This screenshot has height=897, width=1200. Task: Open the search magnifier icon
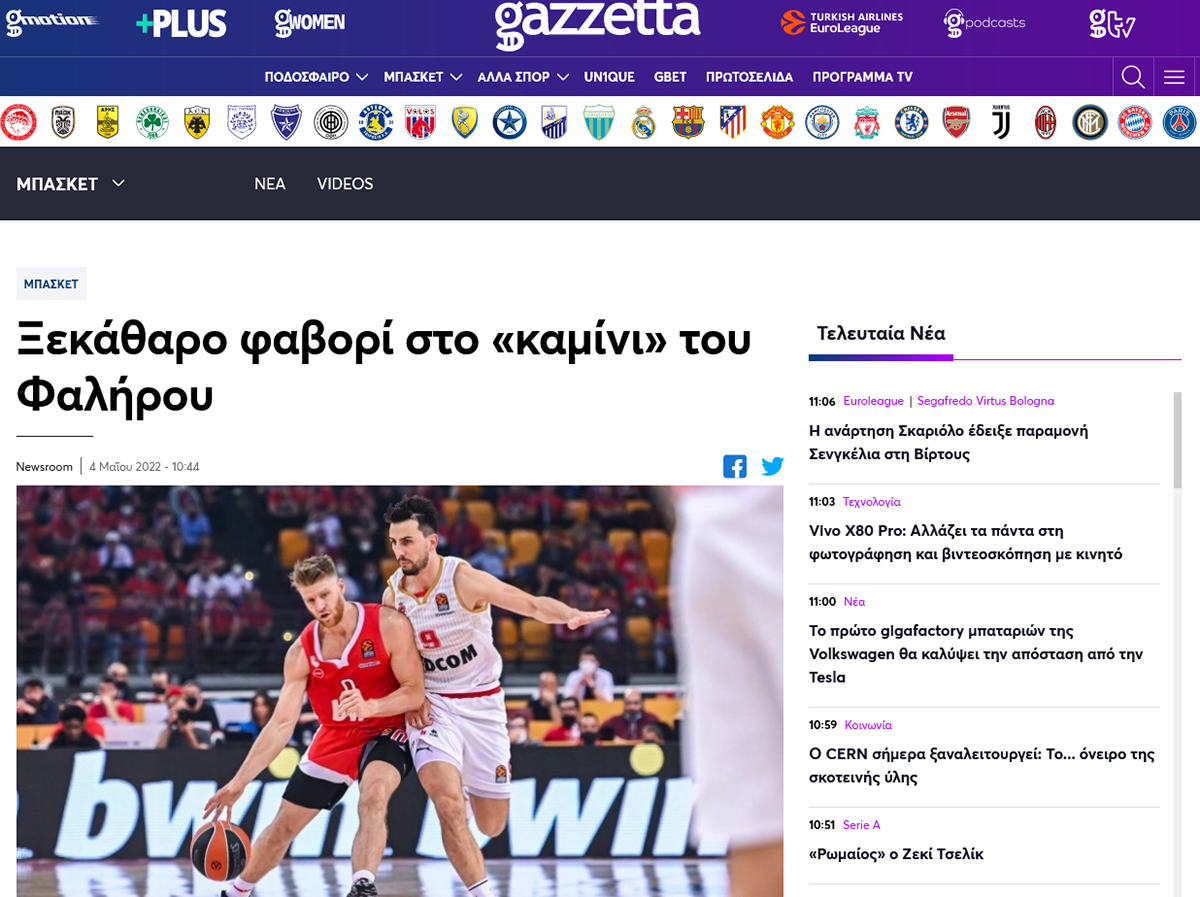pyautogui.click(x=1133, y=77)
